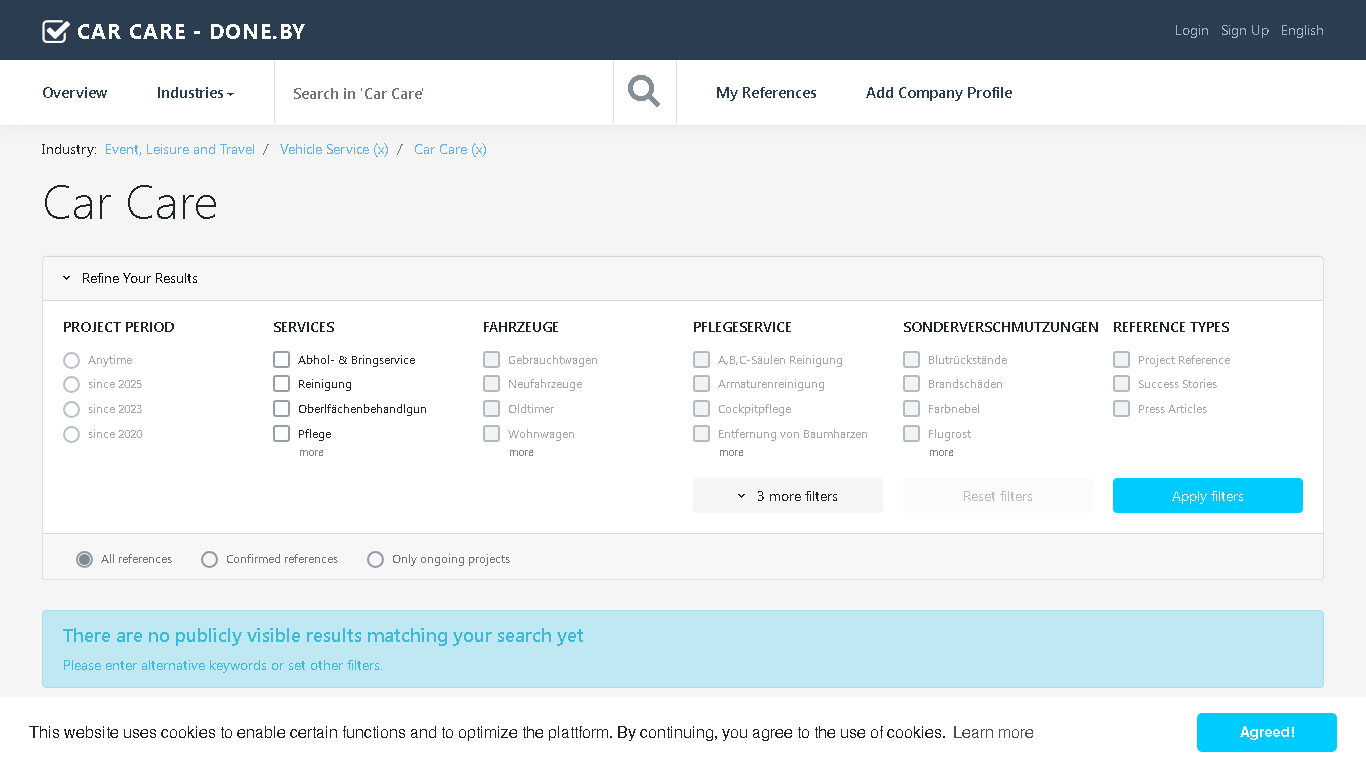This screenshot has width=1366, height=768.
Task: Tick the Gebrauchtwagen checkbox
Action: pos(491,359)
